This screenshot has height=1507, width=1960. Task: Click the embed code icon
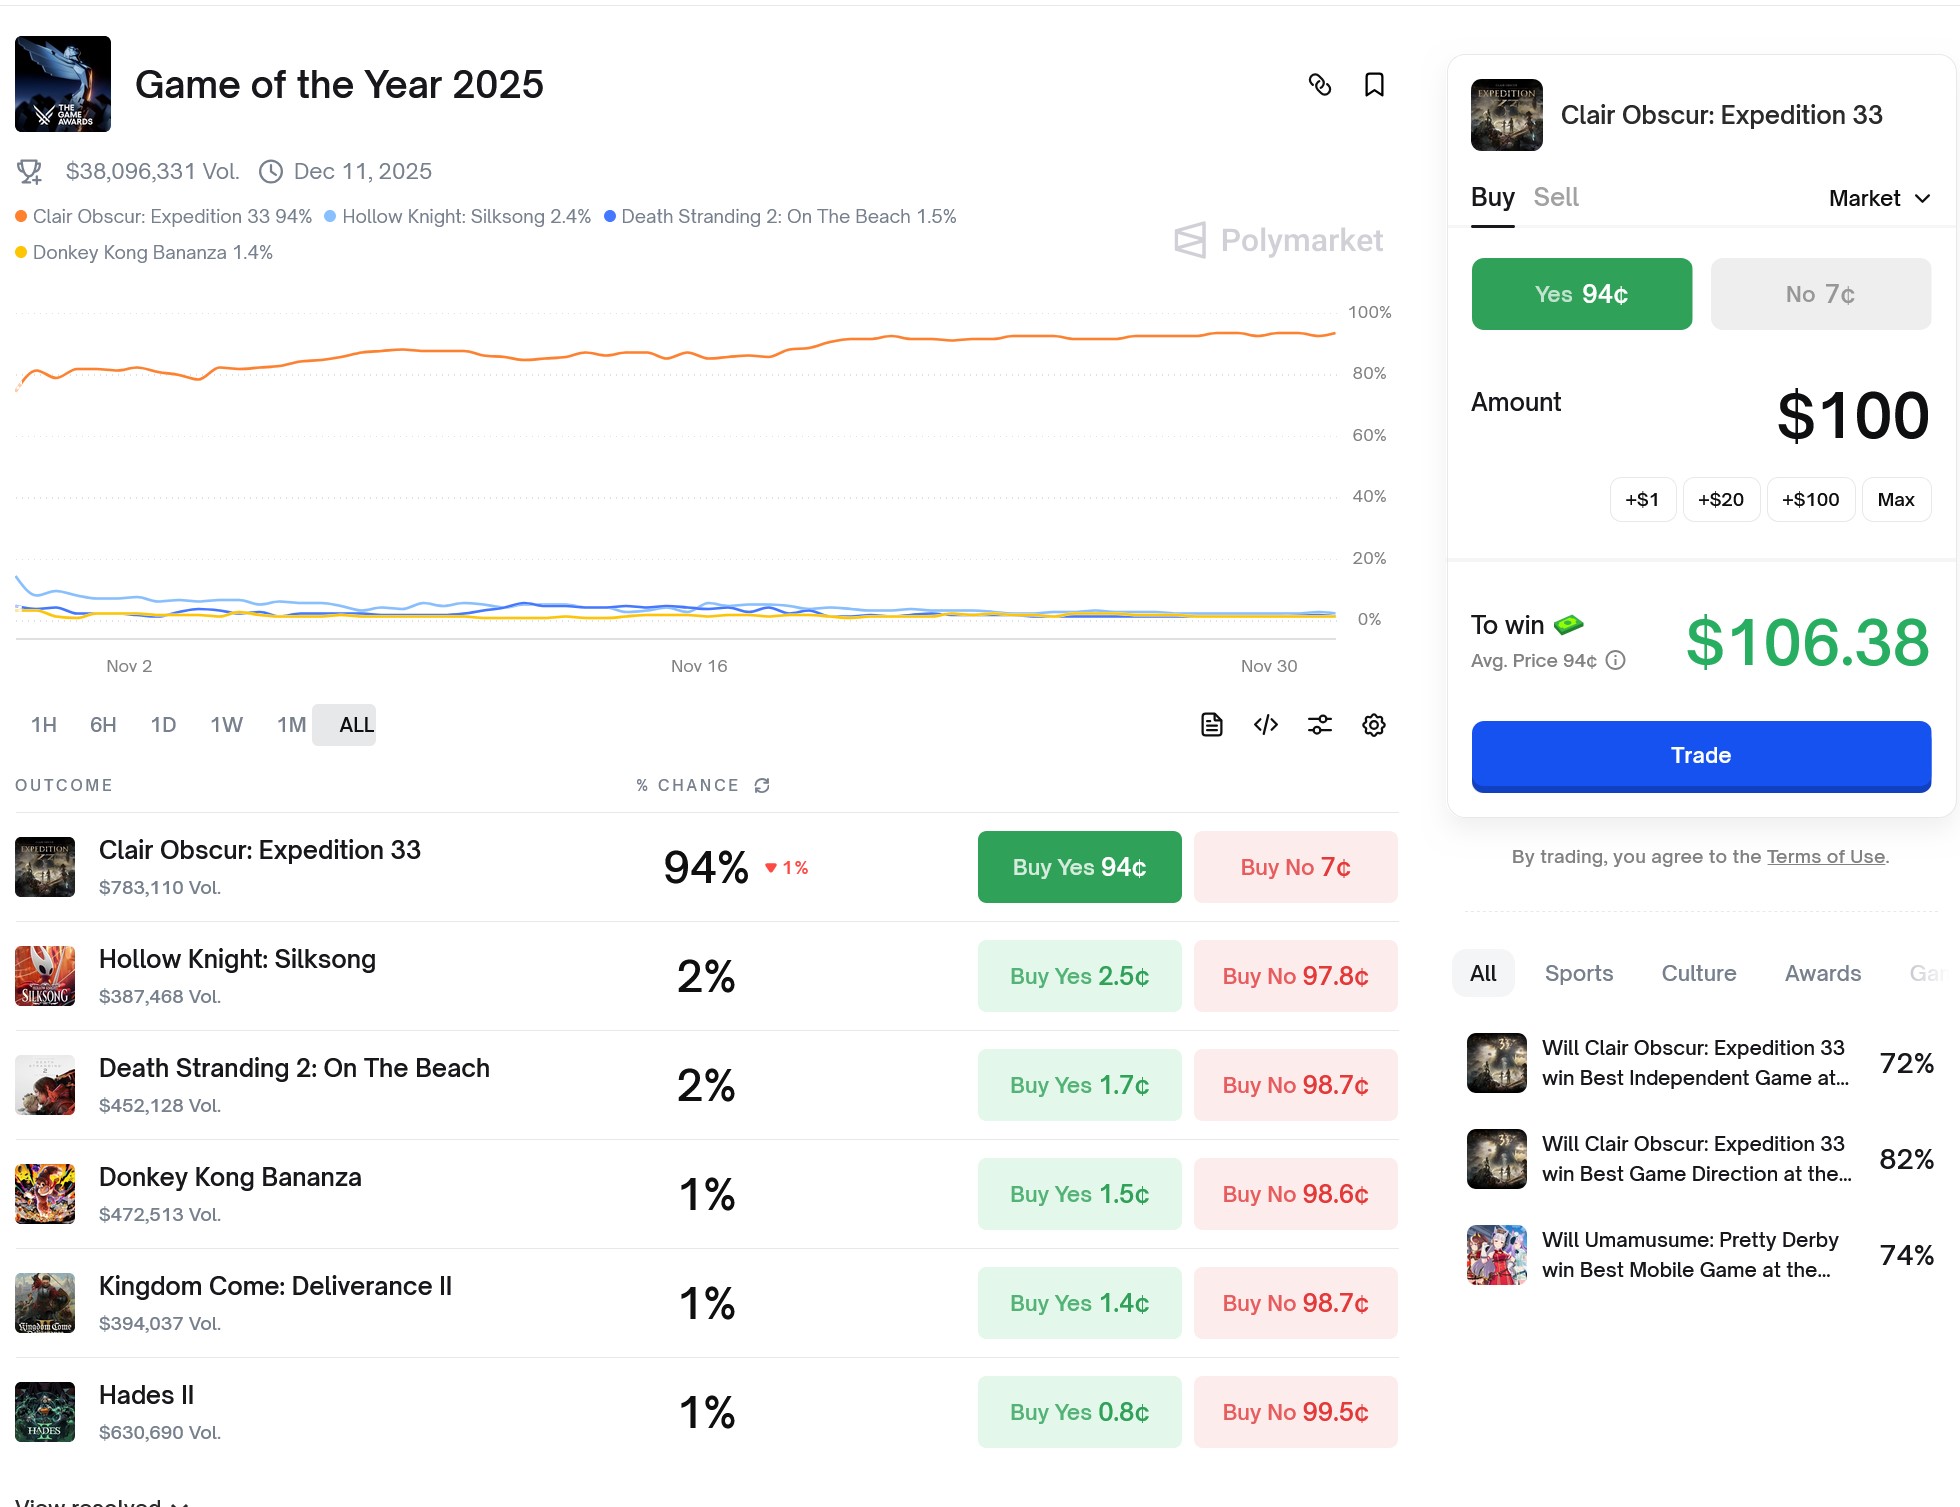tap(1266, 725)
